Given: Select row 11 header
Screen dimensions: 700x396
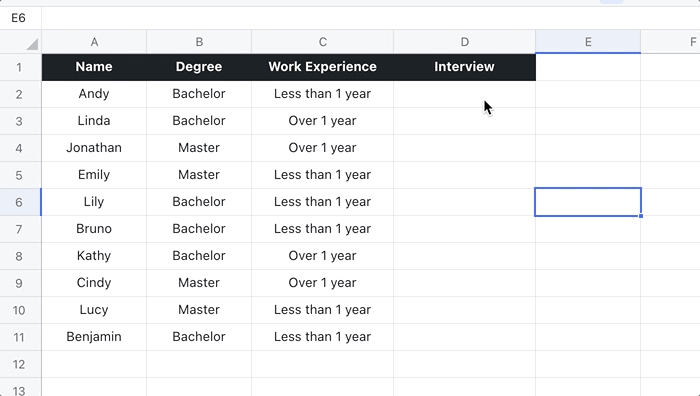Looking at the screenshot, I should click(x=21, y=337).
